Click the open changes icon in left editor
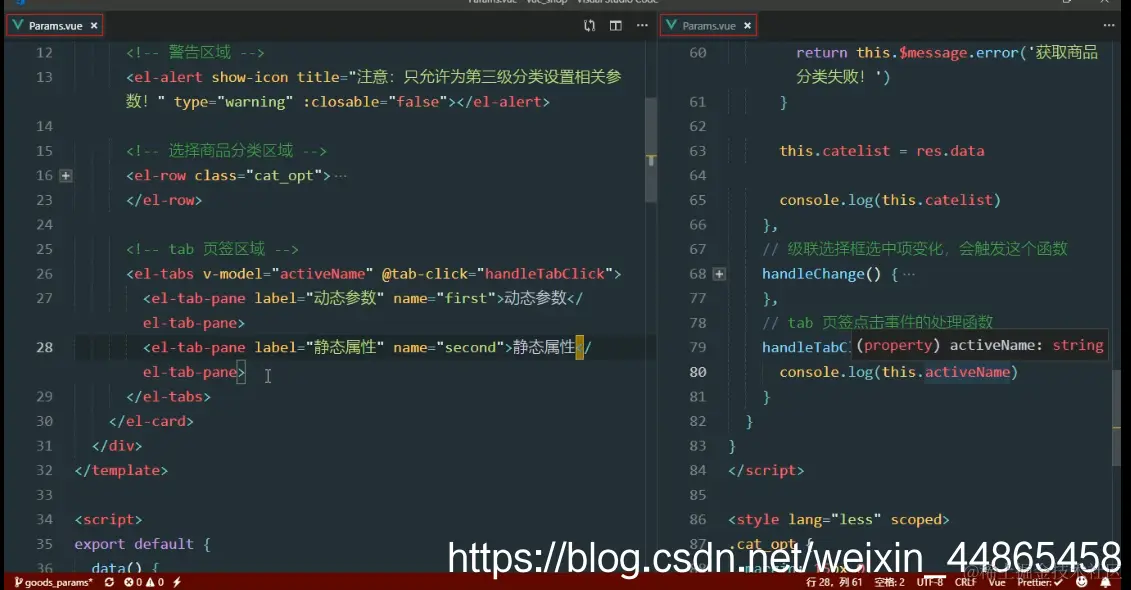Image resolution: width=1131 pixels, height=590 pixels. [589, 26]
